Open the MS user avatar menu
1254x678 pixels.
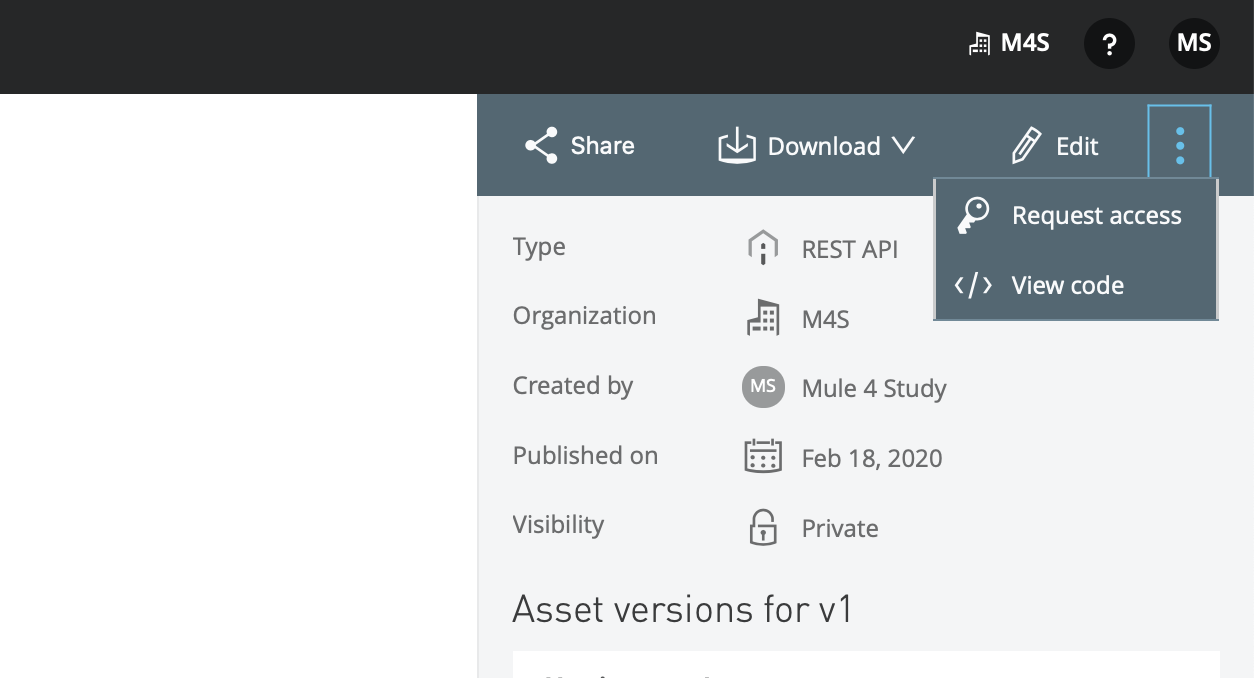coord(1194,44)
